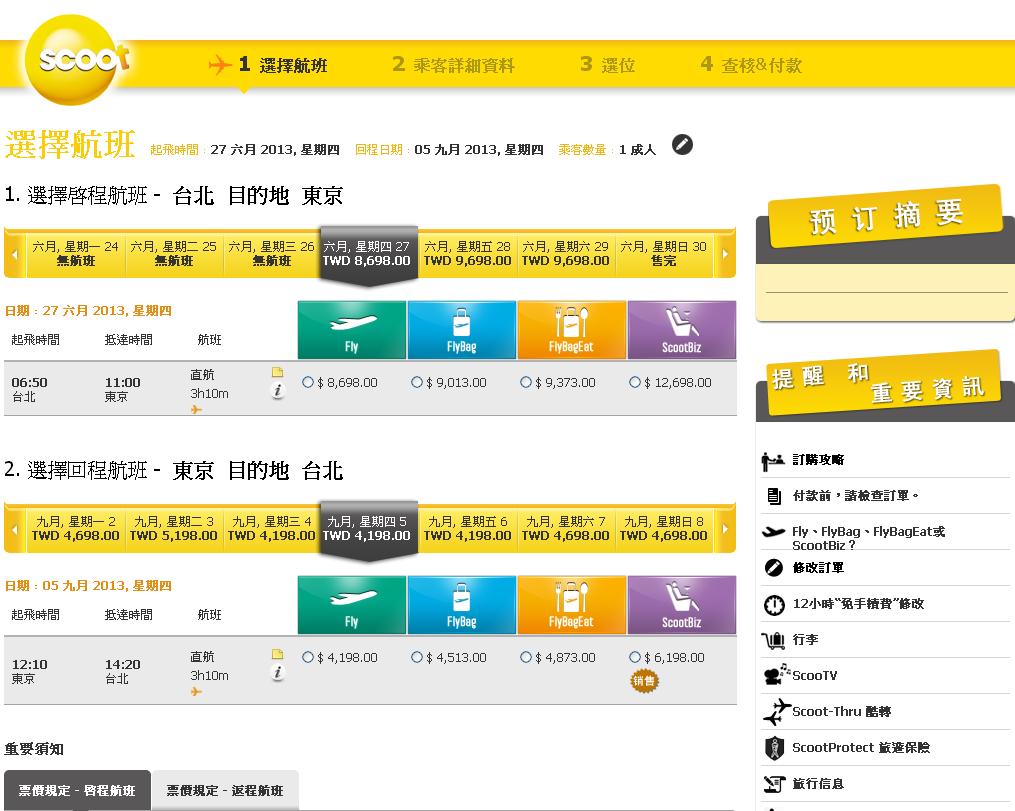Open the 行李 baggage link

(x=805, y=639)
